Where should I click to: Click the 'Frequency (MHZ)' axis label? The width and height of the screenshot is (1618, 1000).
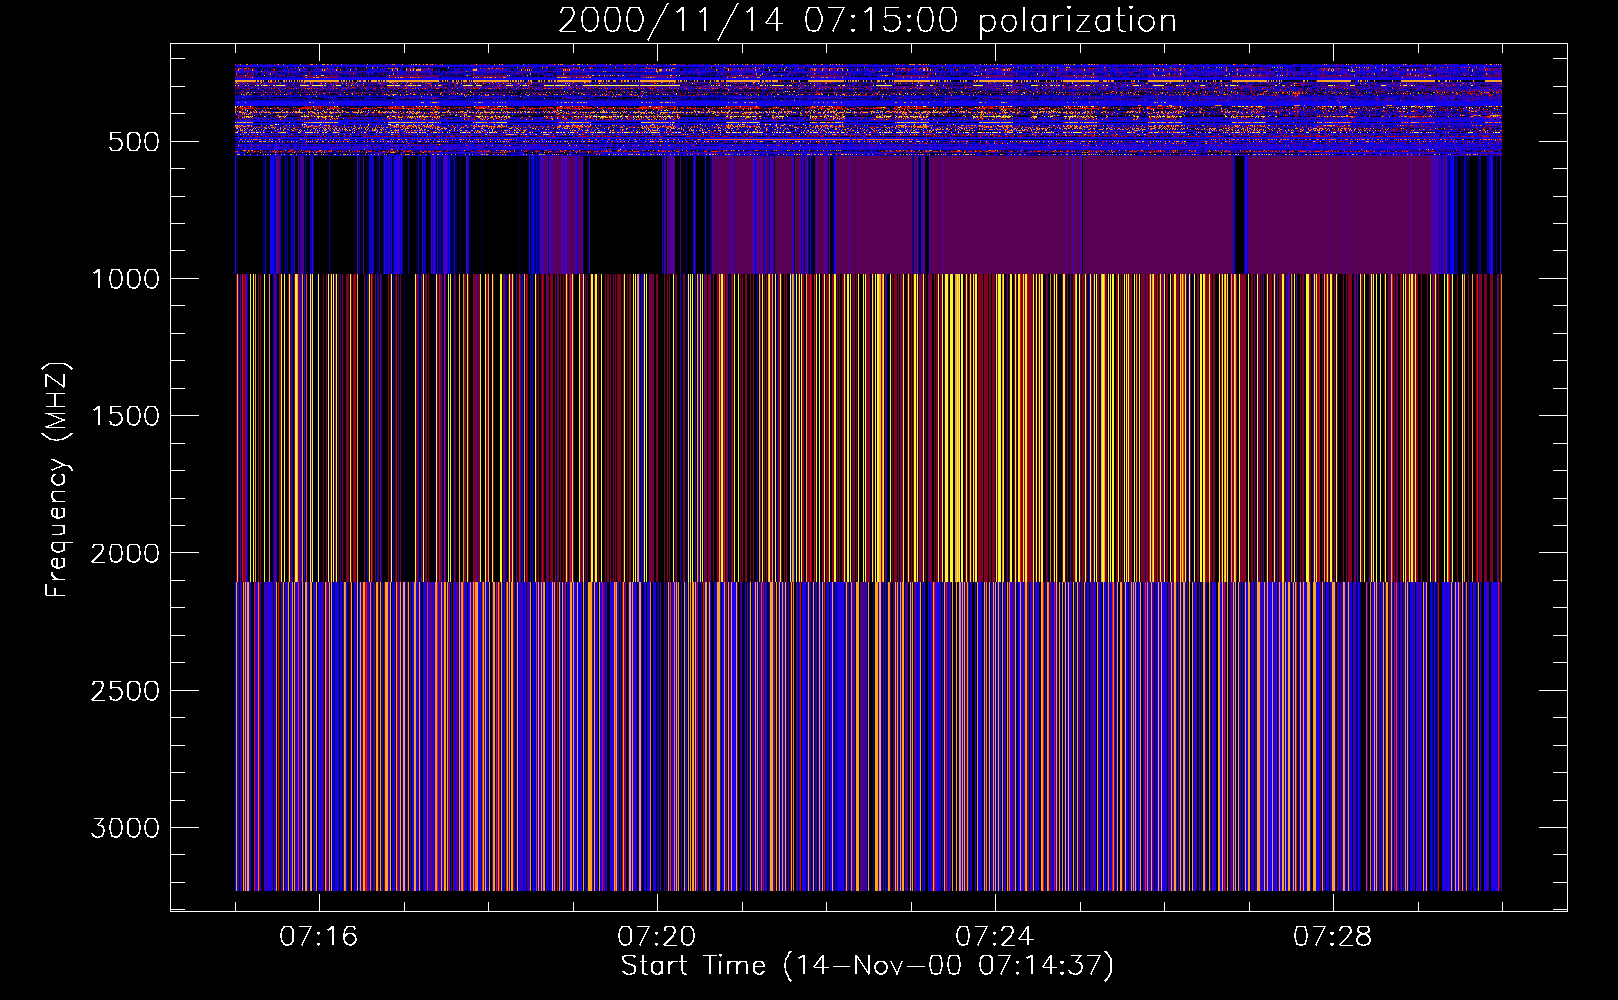pos(57,480)
